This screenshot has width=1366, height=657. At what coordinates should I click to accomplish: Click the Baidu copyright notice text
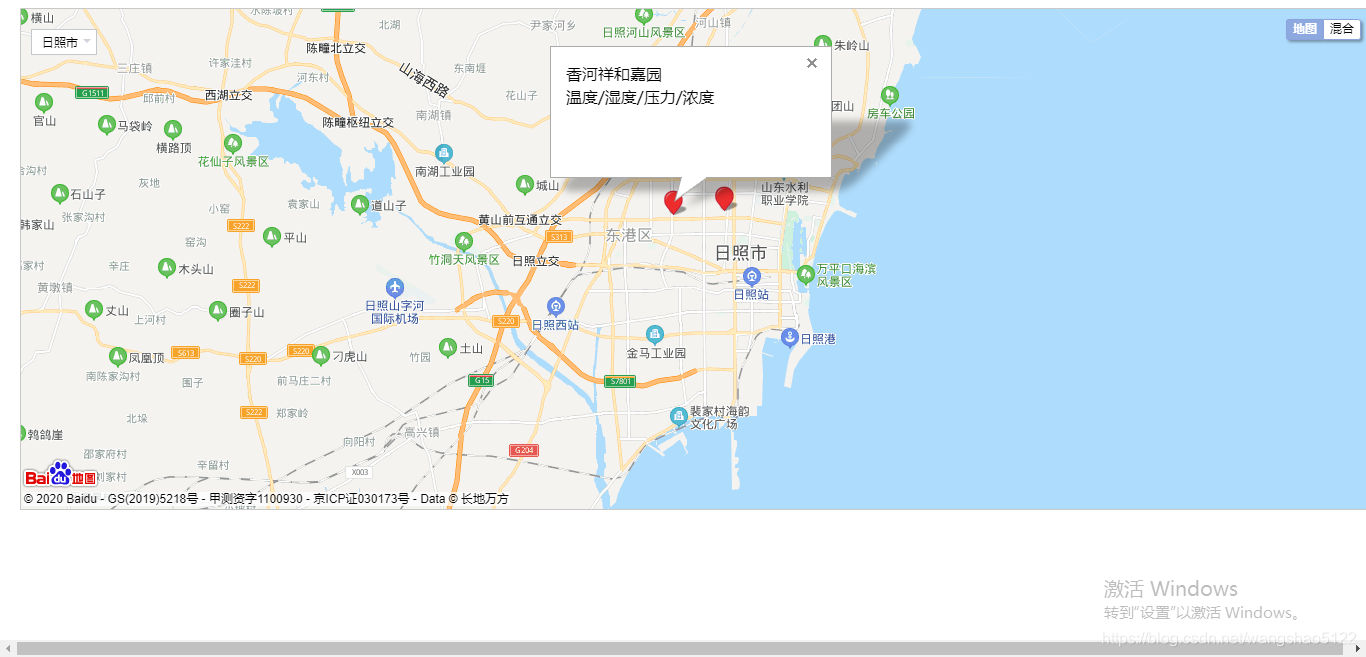266,498
